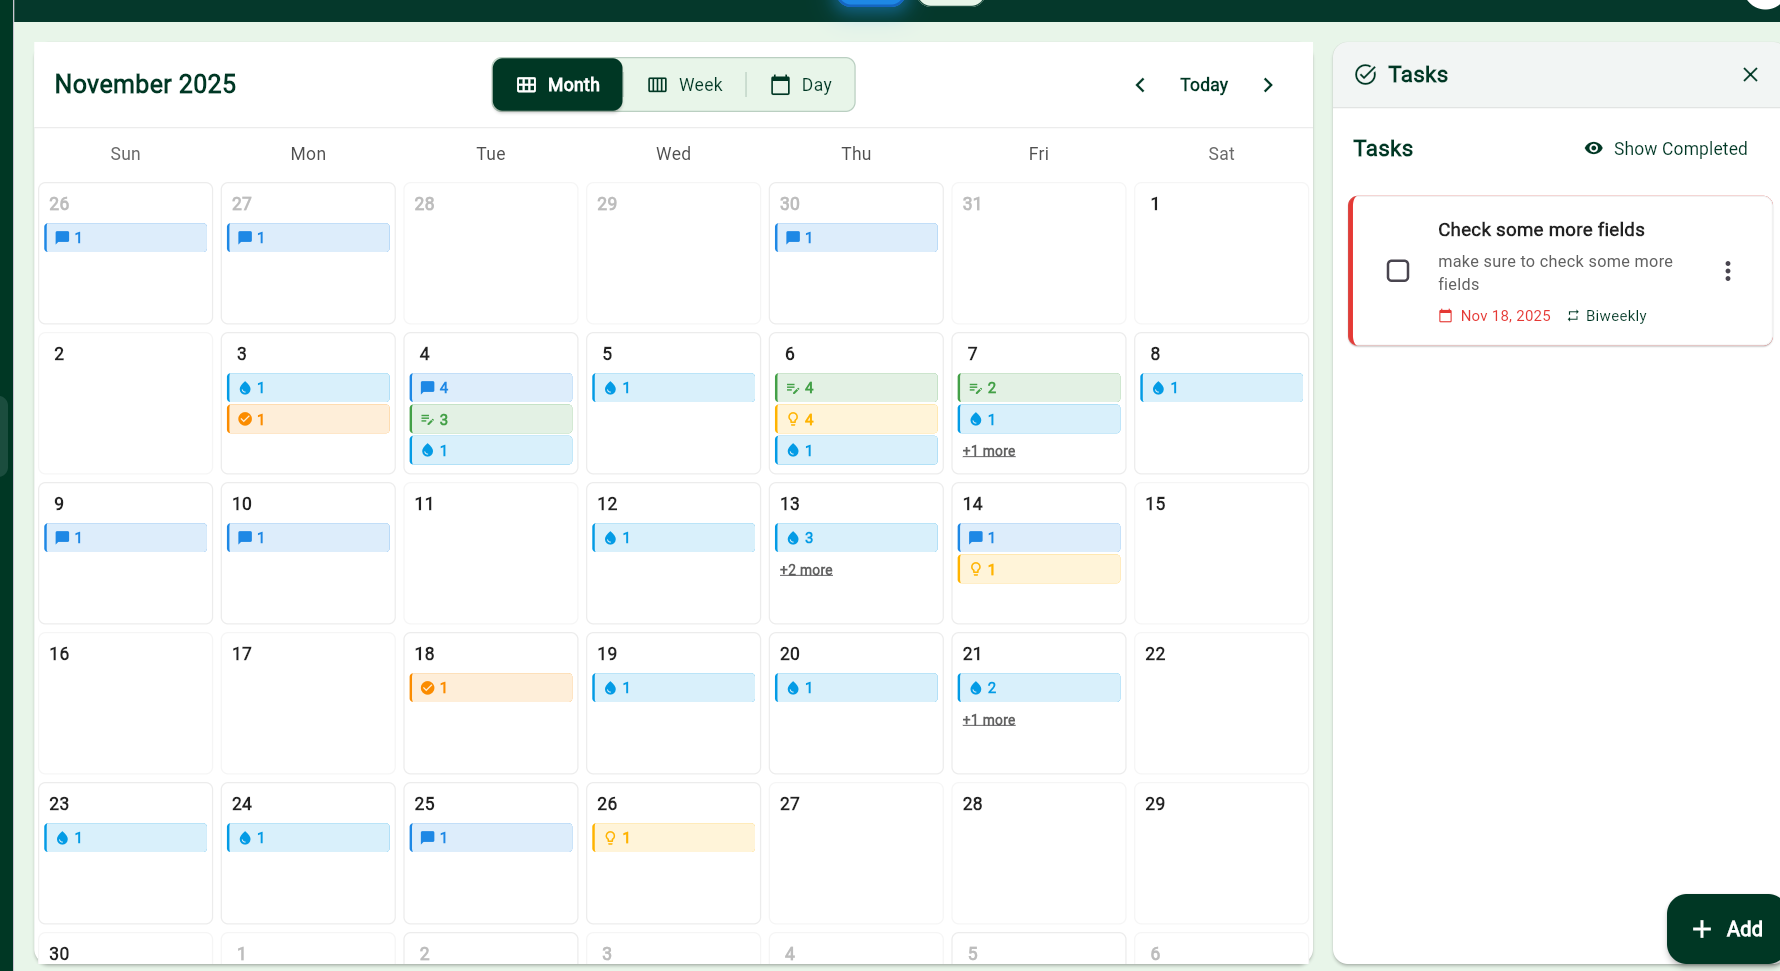This screenshot has height=971, width=1780.
Task: Open the comment bubble event on November 10
Action: pos(307,537)
